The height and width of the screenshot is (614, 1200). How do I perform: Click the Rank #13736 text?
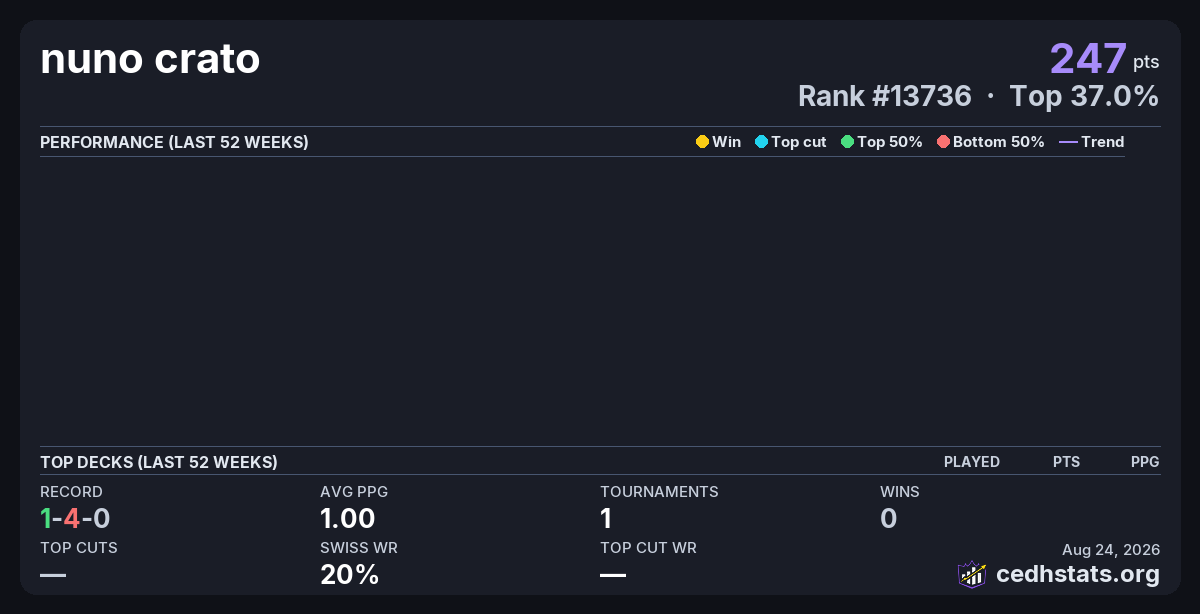point(885,96)
